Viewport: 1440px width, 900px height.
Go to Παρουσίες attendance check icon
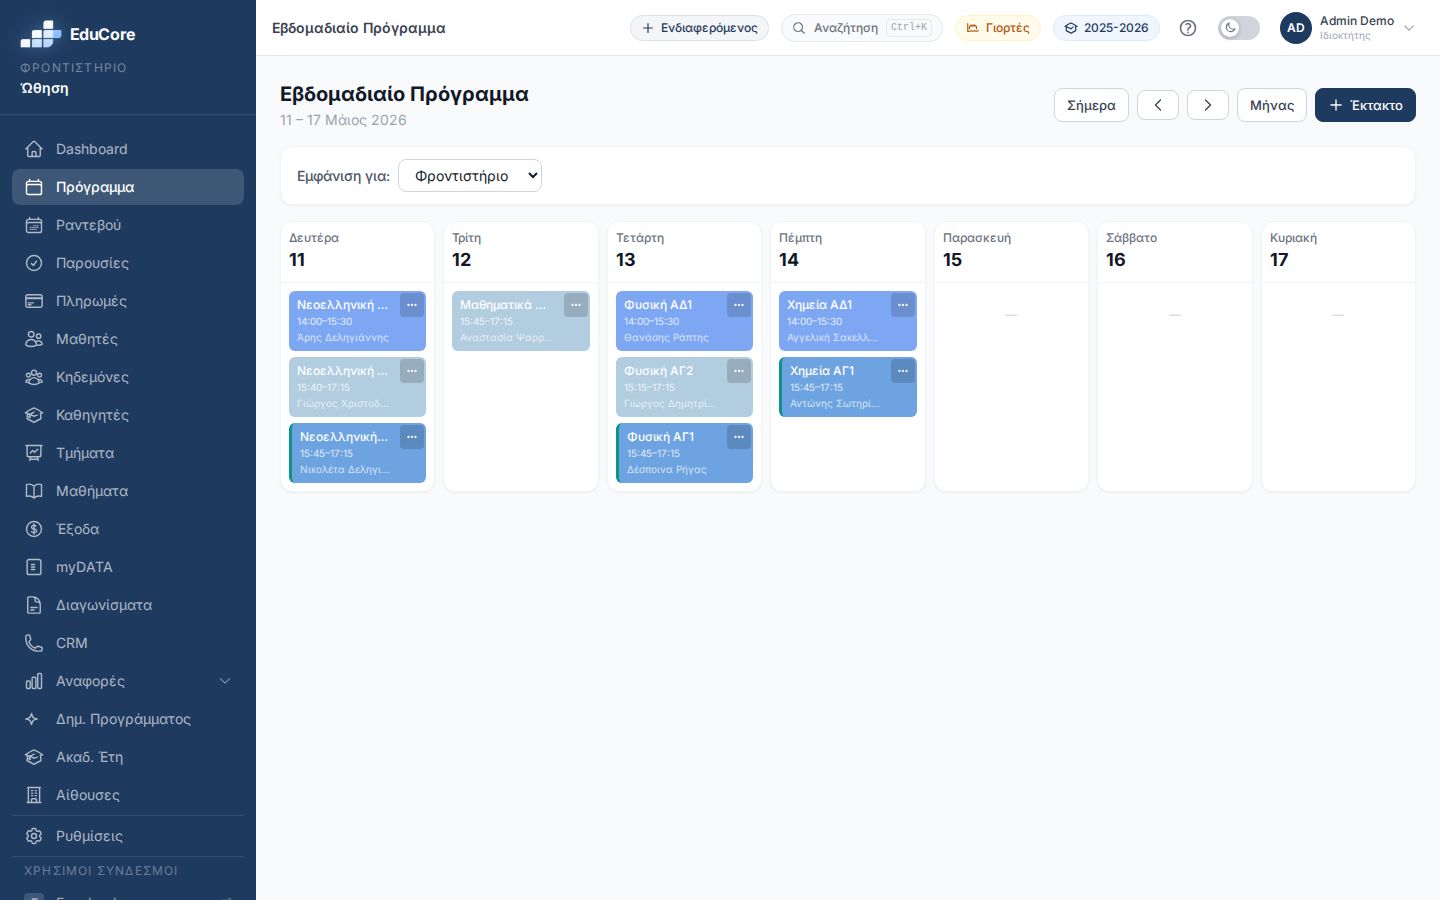[34, 263]
